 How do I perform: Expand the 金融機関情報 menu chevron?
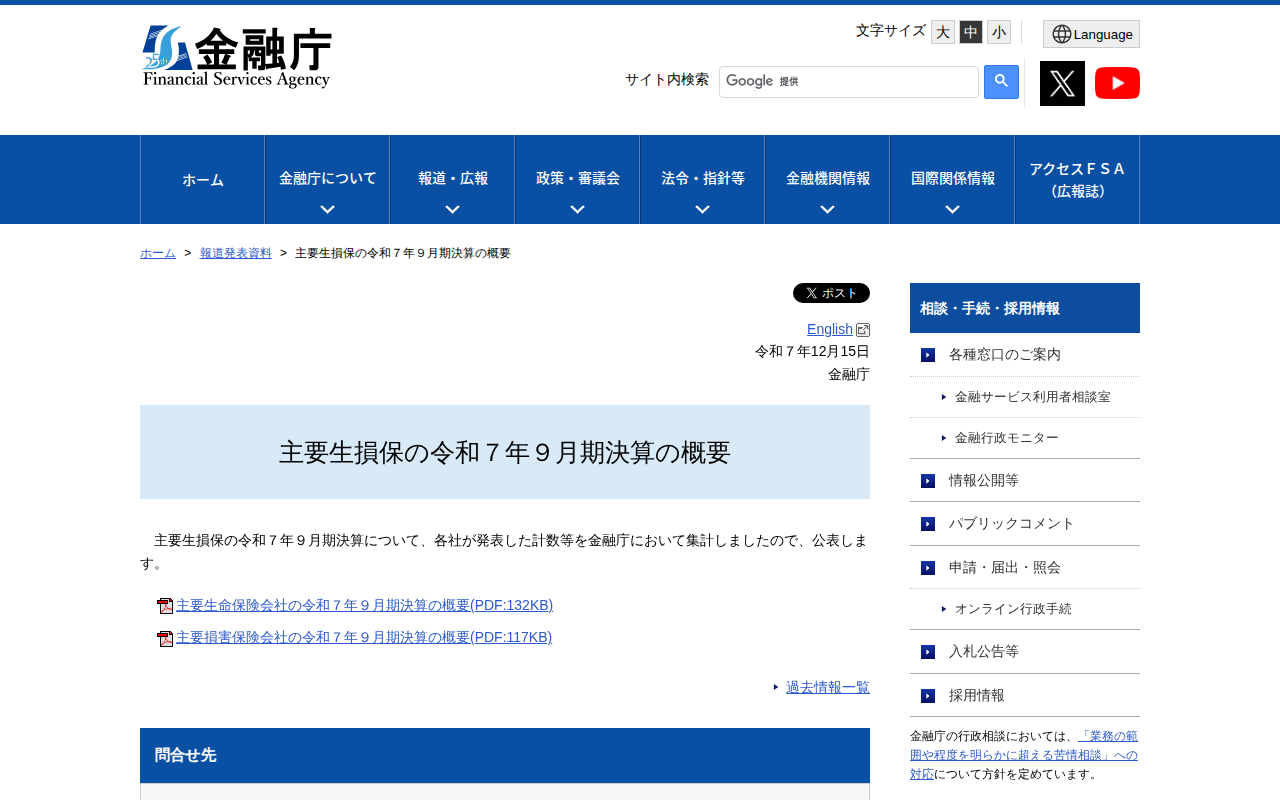[x=827, y=209]
